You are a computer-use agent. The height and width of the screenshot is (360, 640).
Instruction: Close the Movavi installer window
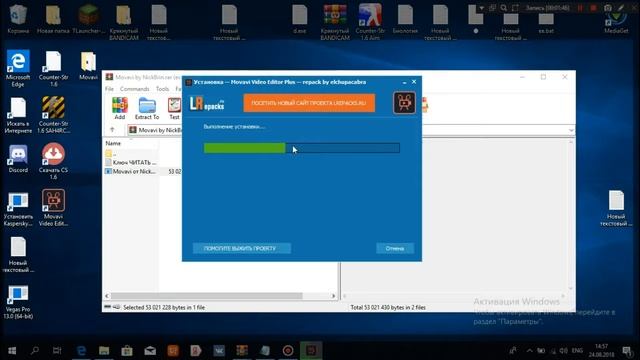[x=414, y=82]
